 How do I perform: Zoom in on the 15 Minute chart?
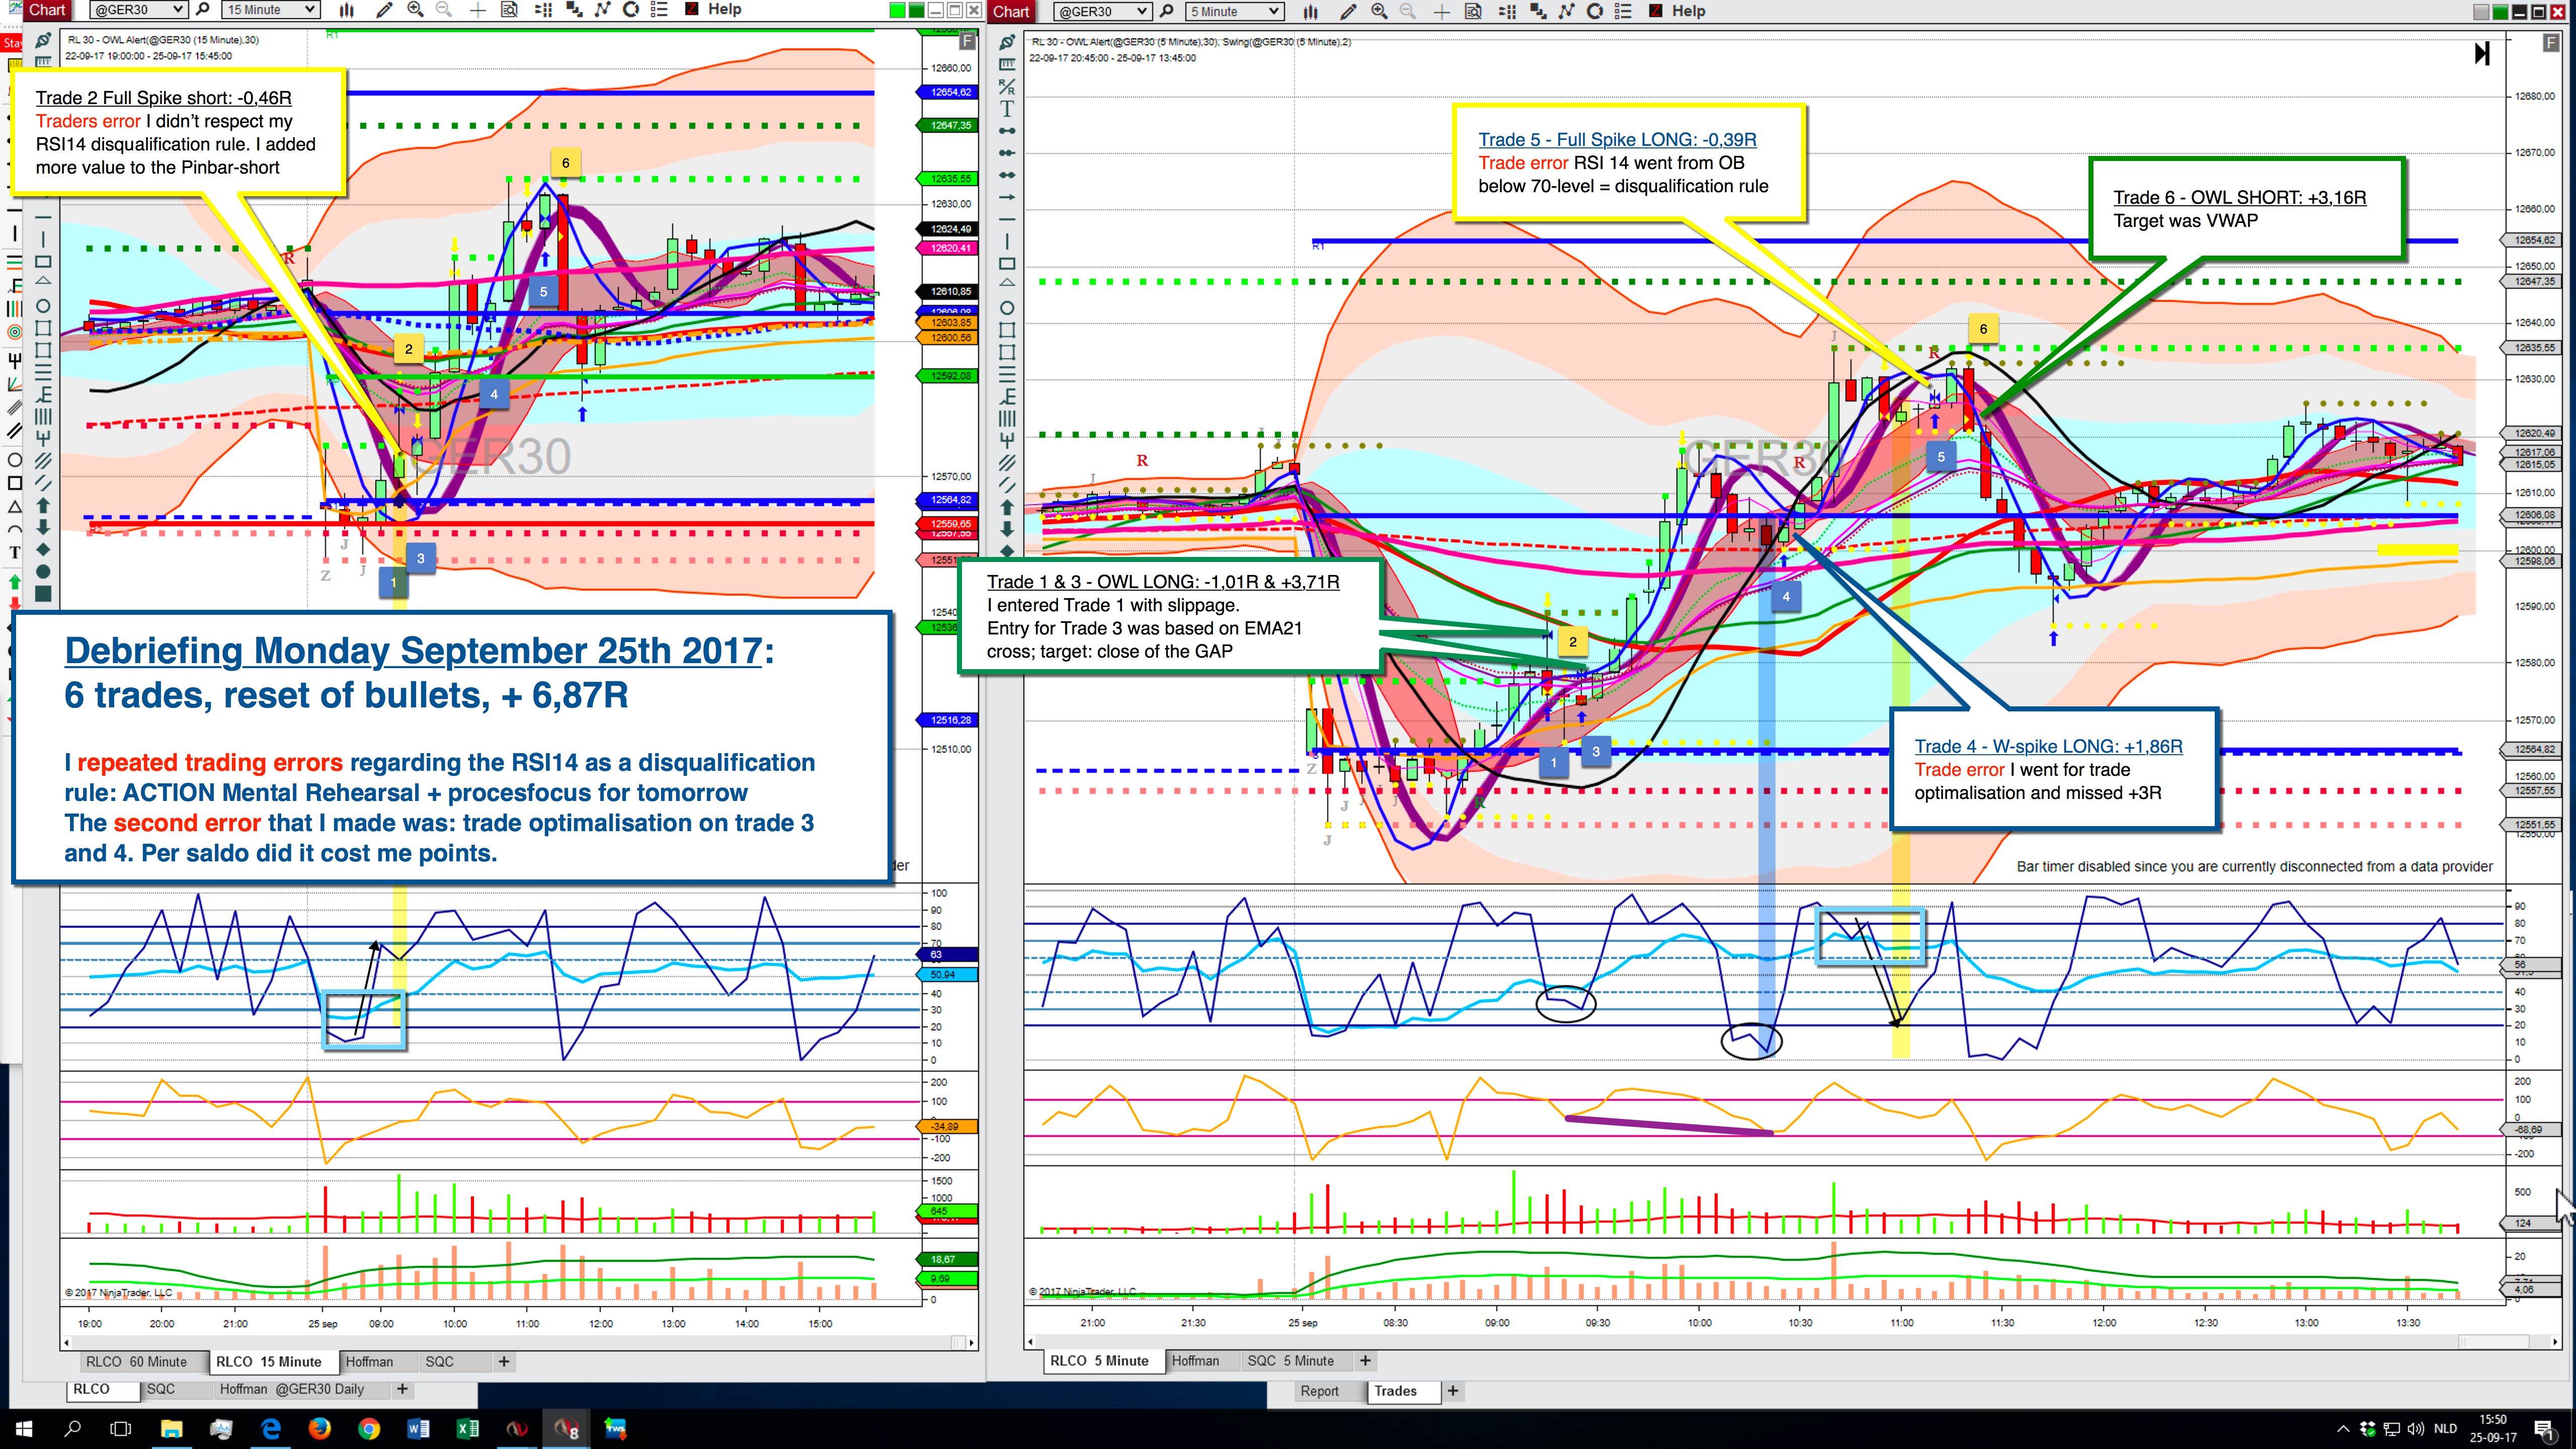click(x=415, y=10)
